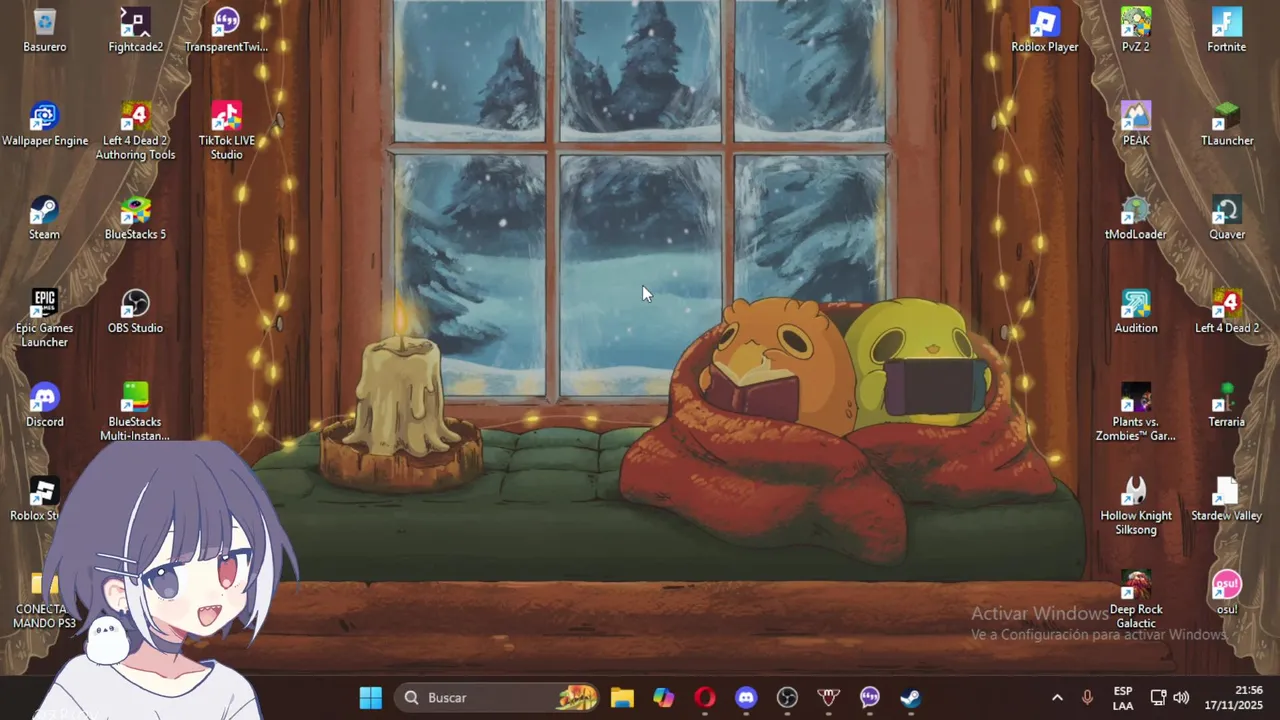Click the microphone tray indicator

(x=1087, y=697)
